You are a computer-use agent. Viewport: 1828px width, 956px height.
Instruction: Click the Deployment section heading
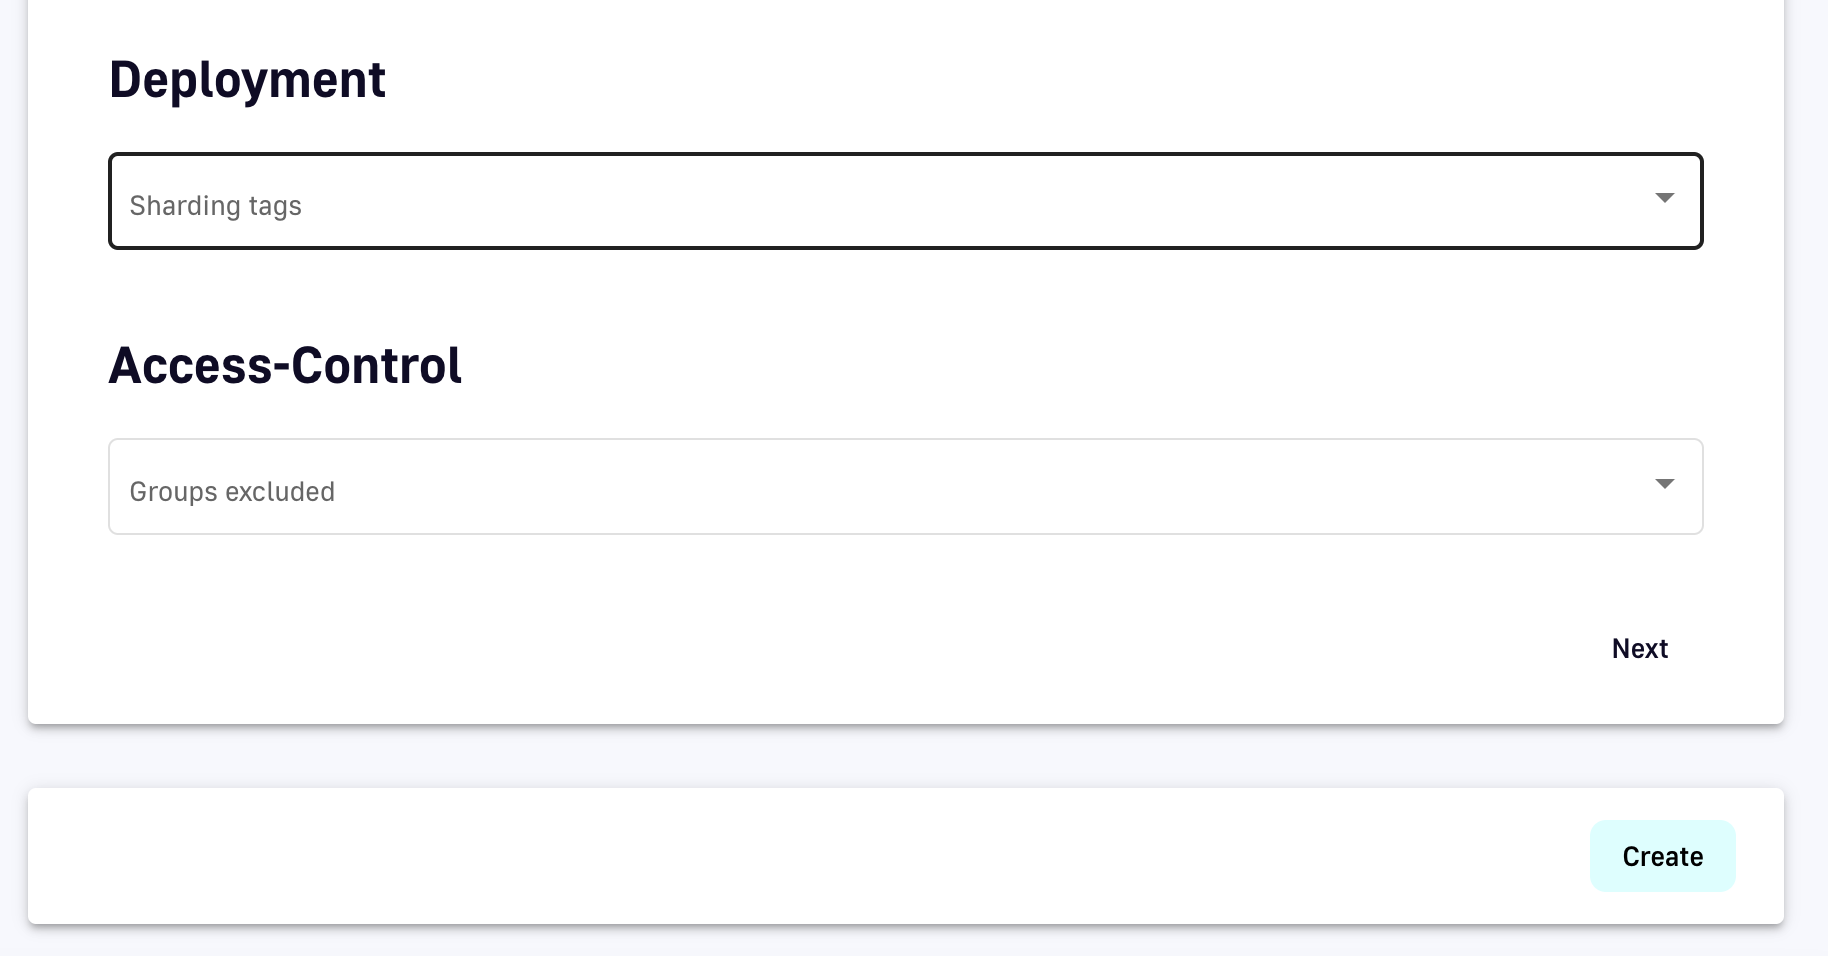click(x=247, y=80)
